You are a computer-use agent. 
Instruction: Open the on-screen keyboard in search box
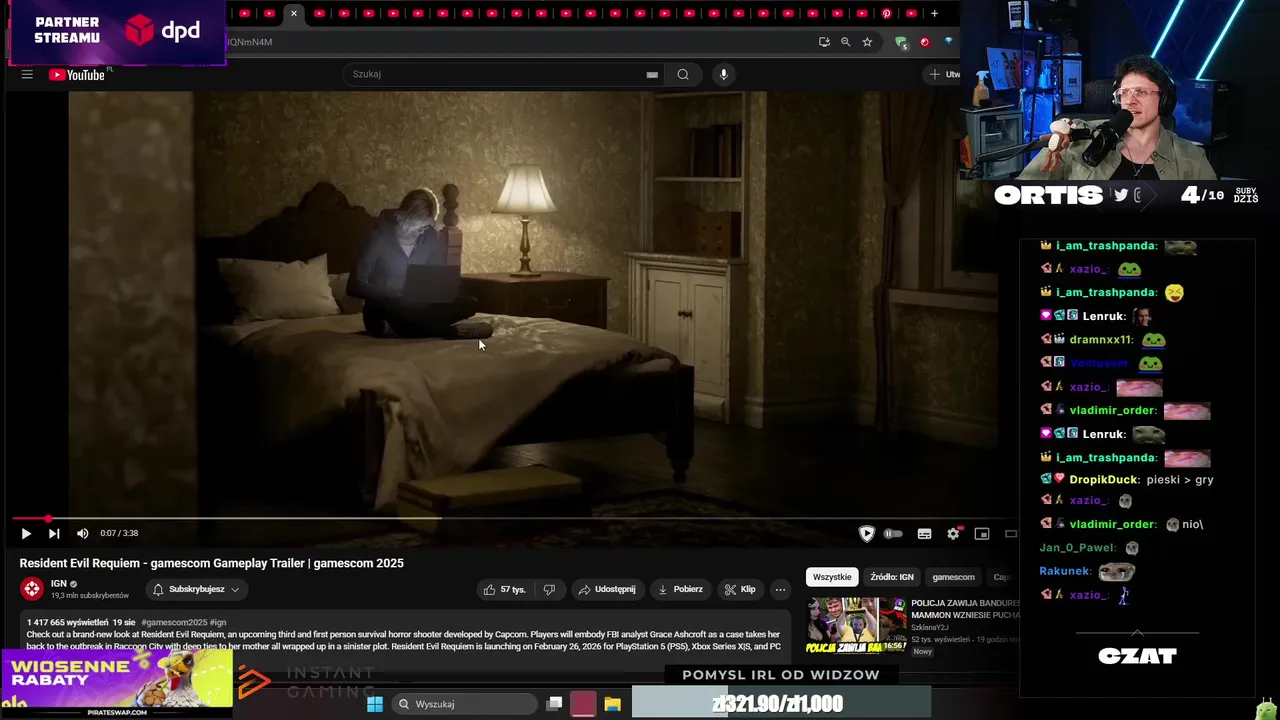652,74
